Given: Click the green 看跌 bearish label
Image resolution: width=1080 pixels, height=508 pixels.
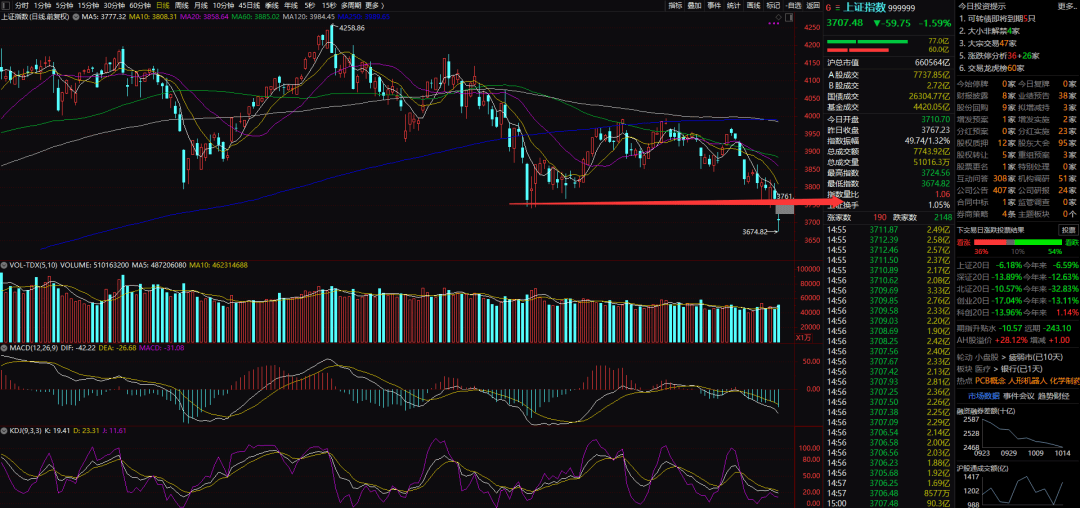Looking at the screenshot, I should (x=1070, y=242).
